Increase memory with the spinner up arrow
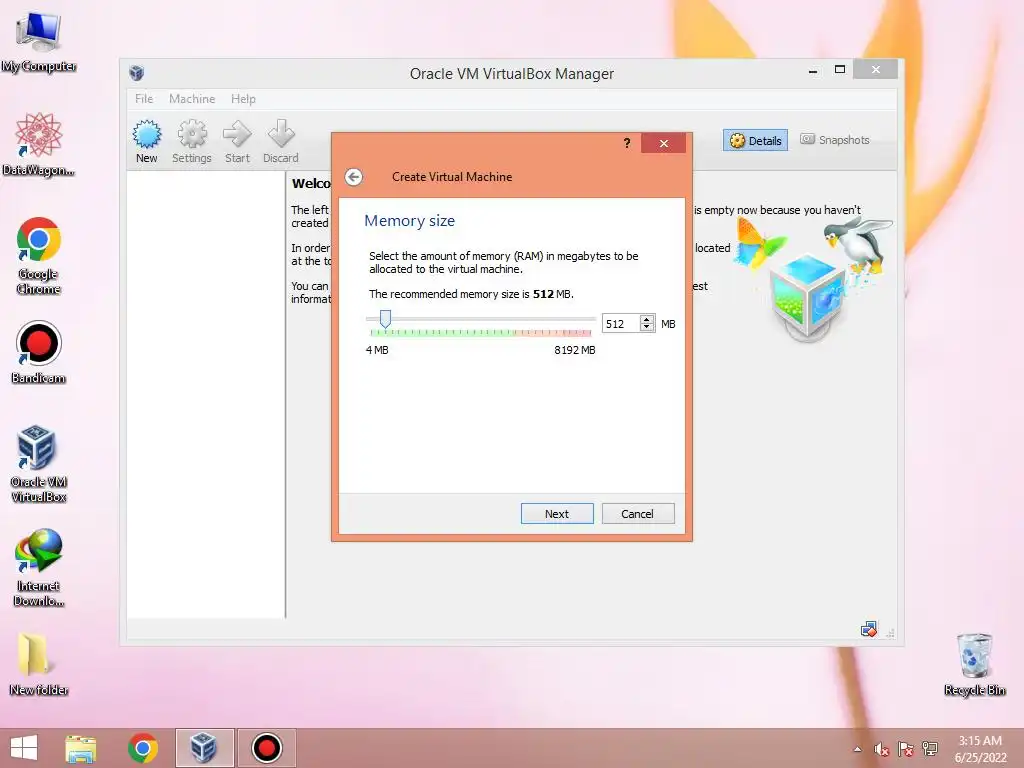Viewport: 1024px width, 768px height. pyautogui.click(x=647, y=319)
